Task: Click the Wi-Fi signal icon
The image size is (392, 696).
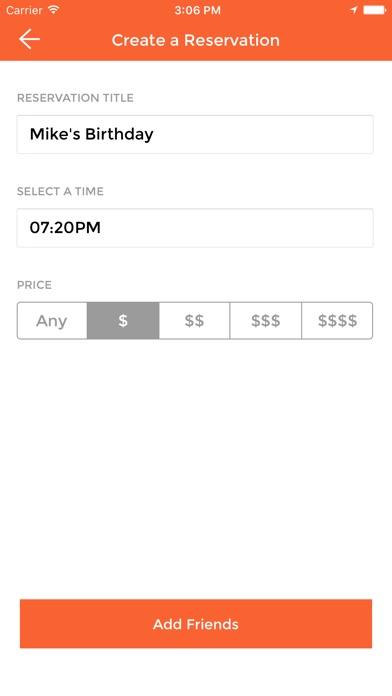Action: click(x=54, y=10)
